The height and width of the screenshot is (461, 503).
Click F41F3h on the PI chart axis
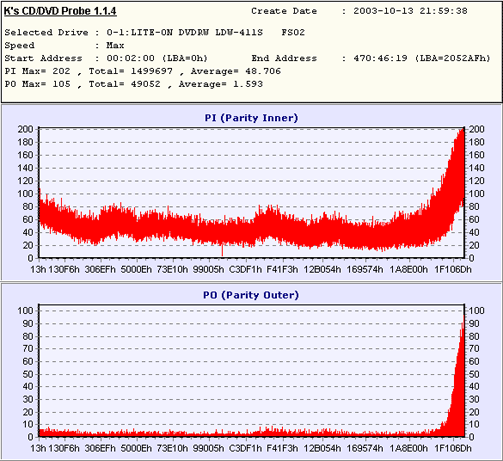(282, 270)
